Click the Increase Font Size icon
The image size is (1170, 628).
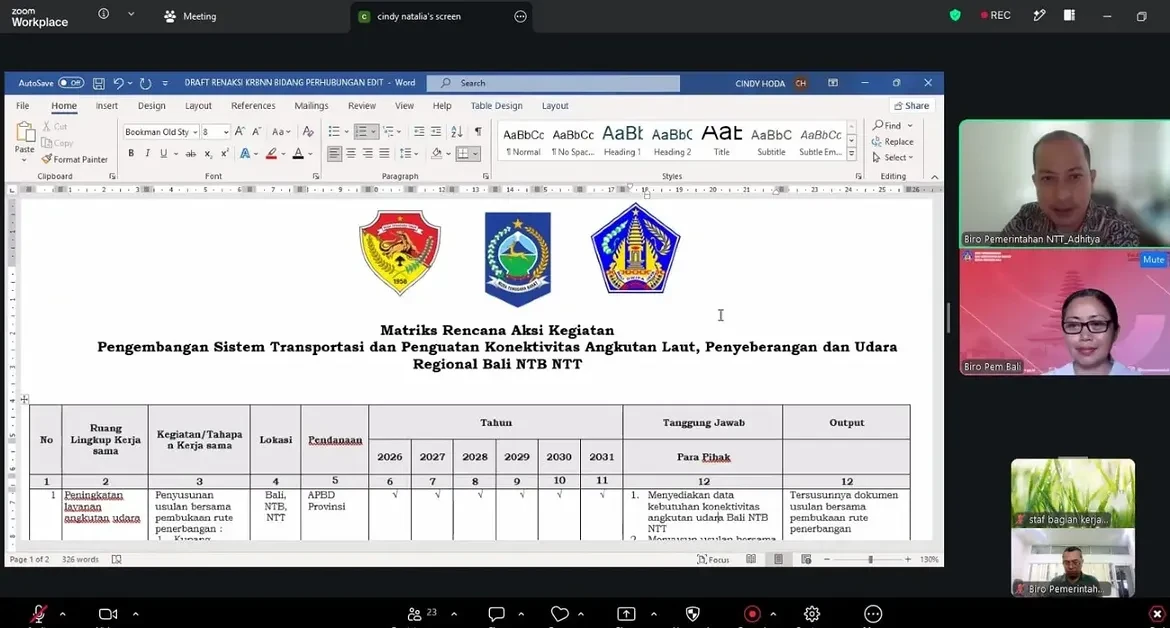point(240,131)
